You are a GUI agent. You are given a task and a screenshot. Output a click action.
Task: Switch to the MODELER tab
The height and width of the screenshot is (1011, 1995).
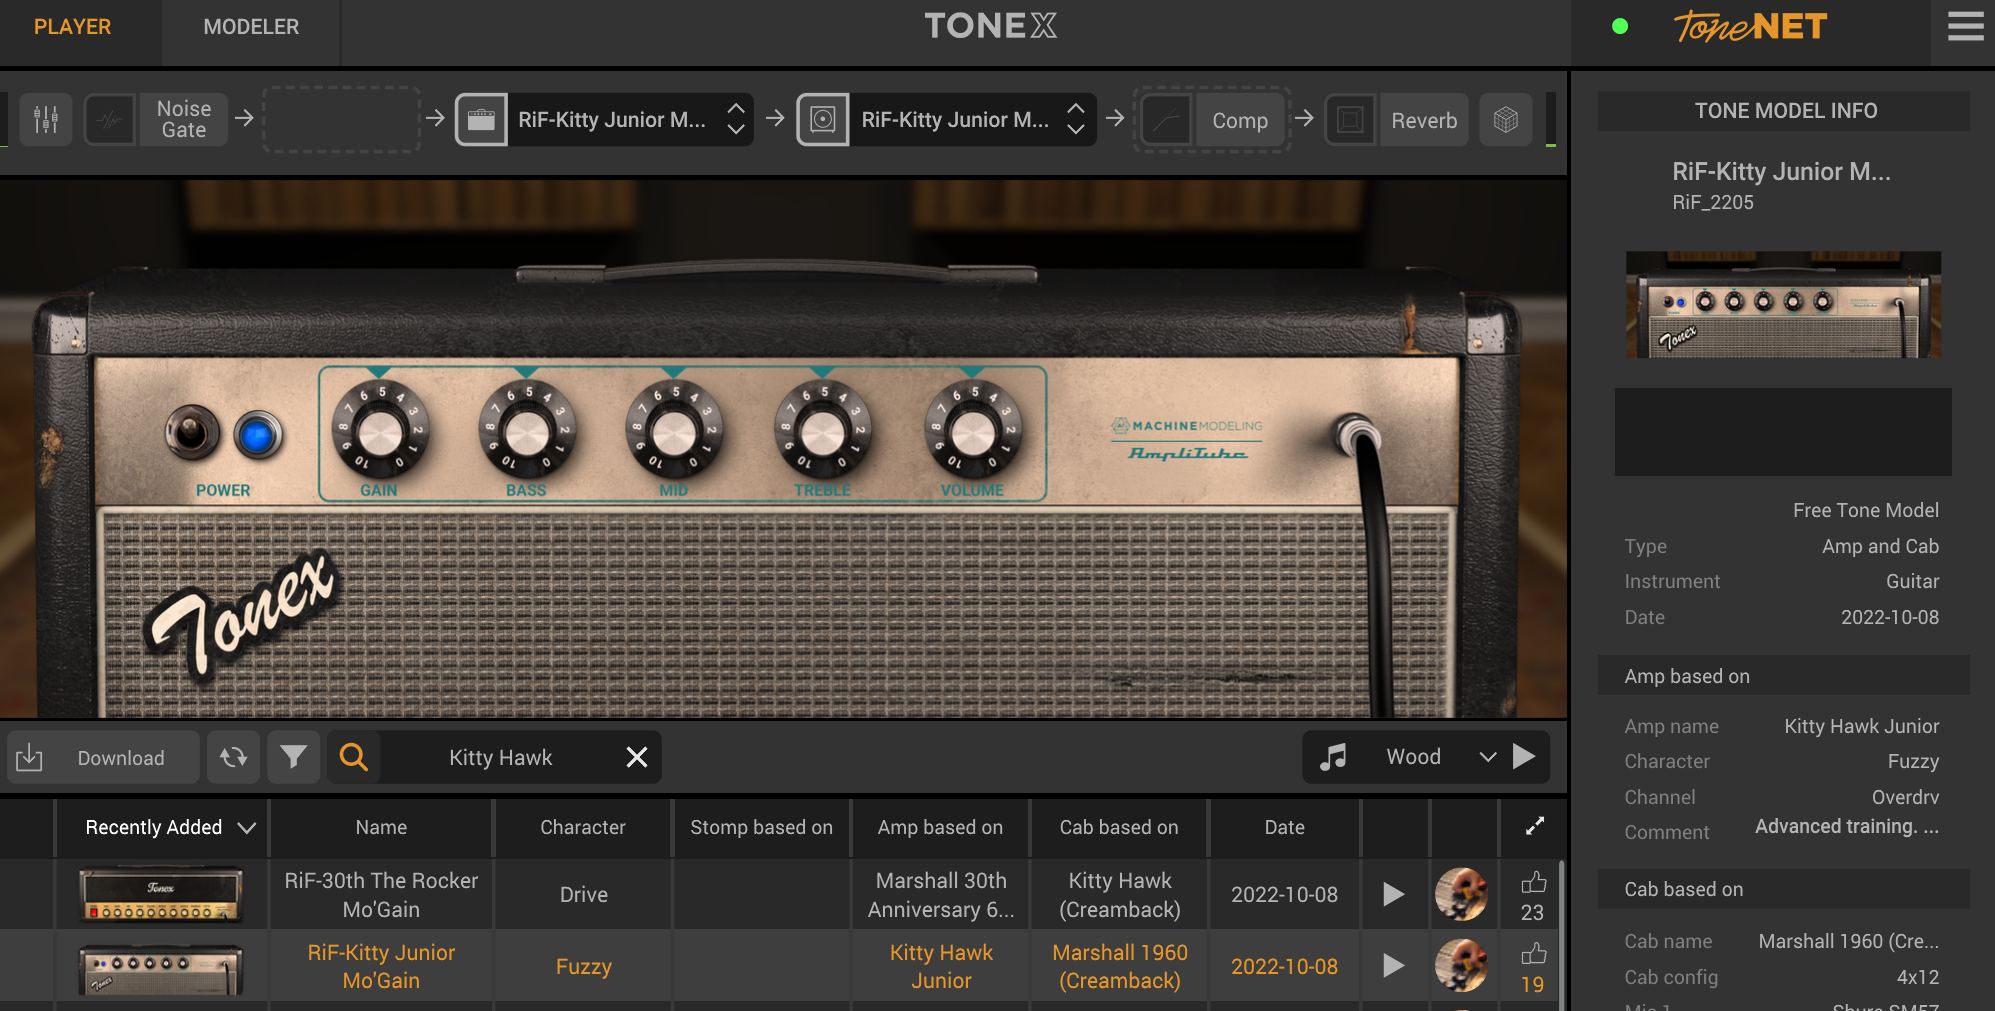(251, 27)
